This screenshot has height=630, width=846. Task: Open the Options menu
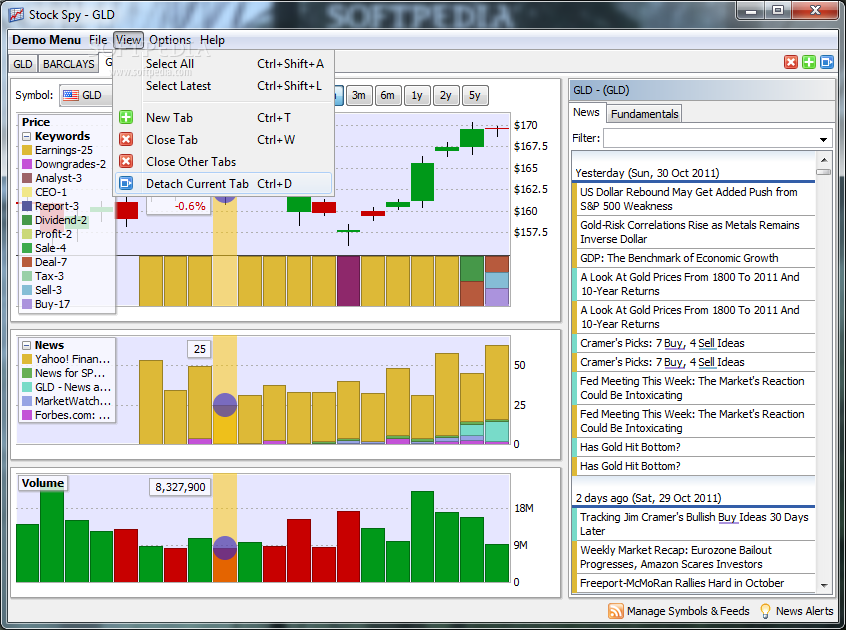170,40
